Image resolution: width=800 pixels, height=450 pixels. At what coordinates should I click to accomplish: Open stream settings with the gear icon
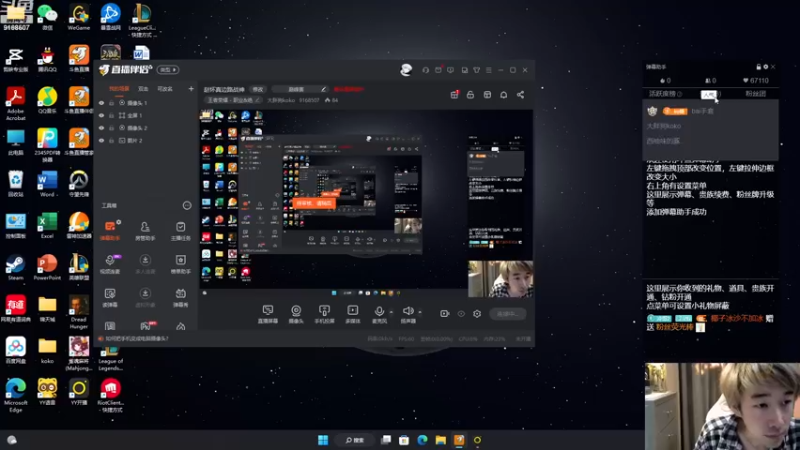[x=477, y=314]
